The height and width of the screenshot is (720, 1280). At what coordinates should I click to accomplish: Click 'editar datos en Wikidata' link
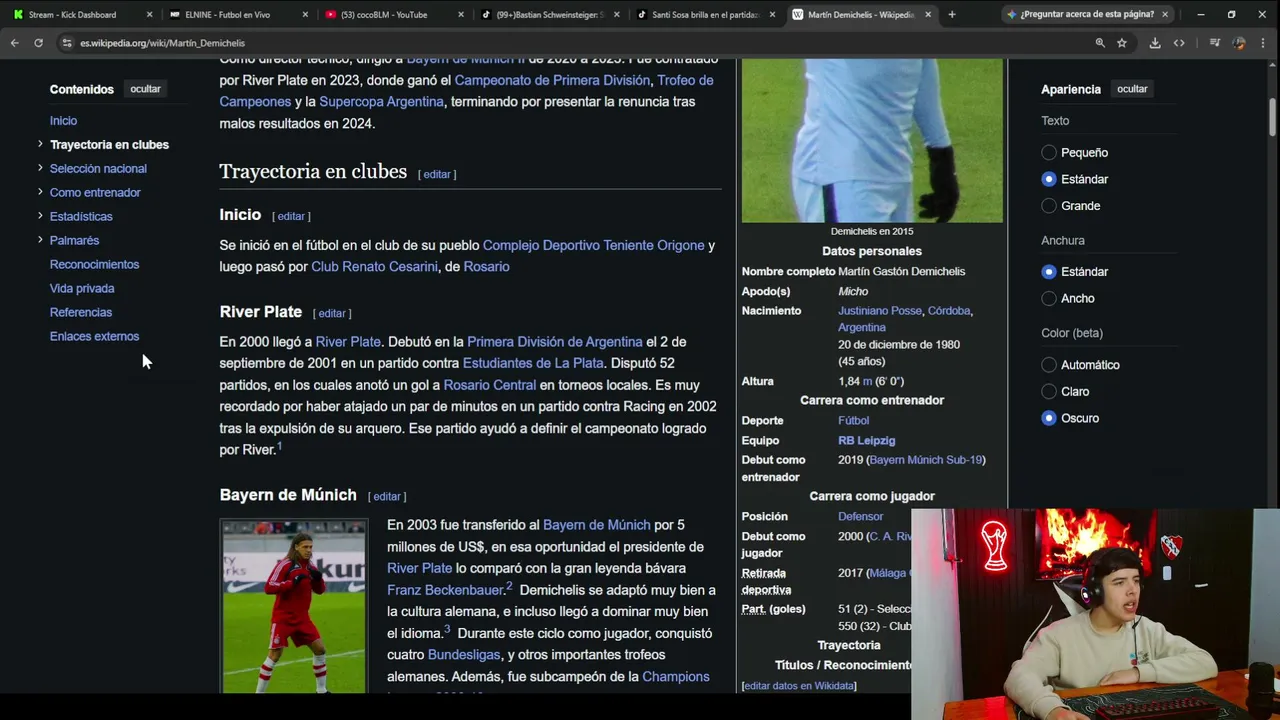(x=798, y=686)
